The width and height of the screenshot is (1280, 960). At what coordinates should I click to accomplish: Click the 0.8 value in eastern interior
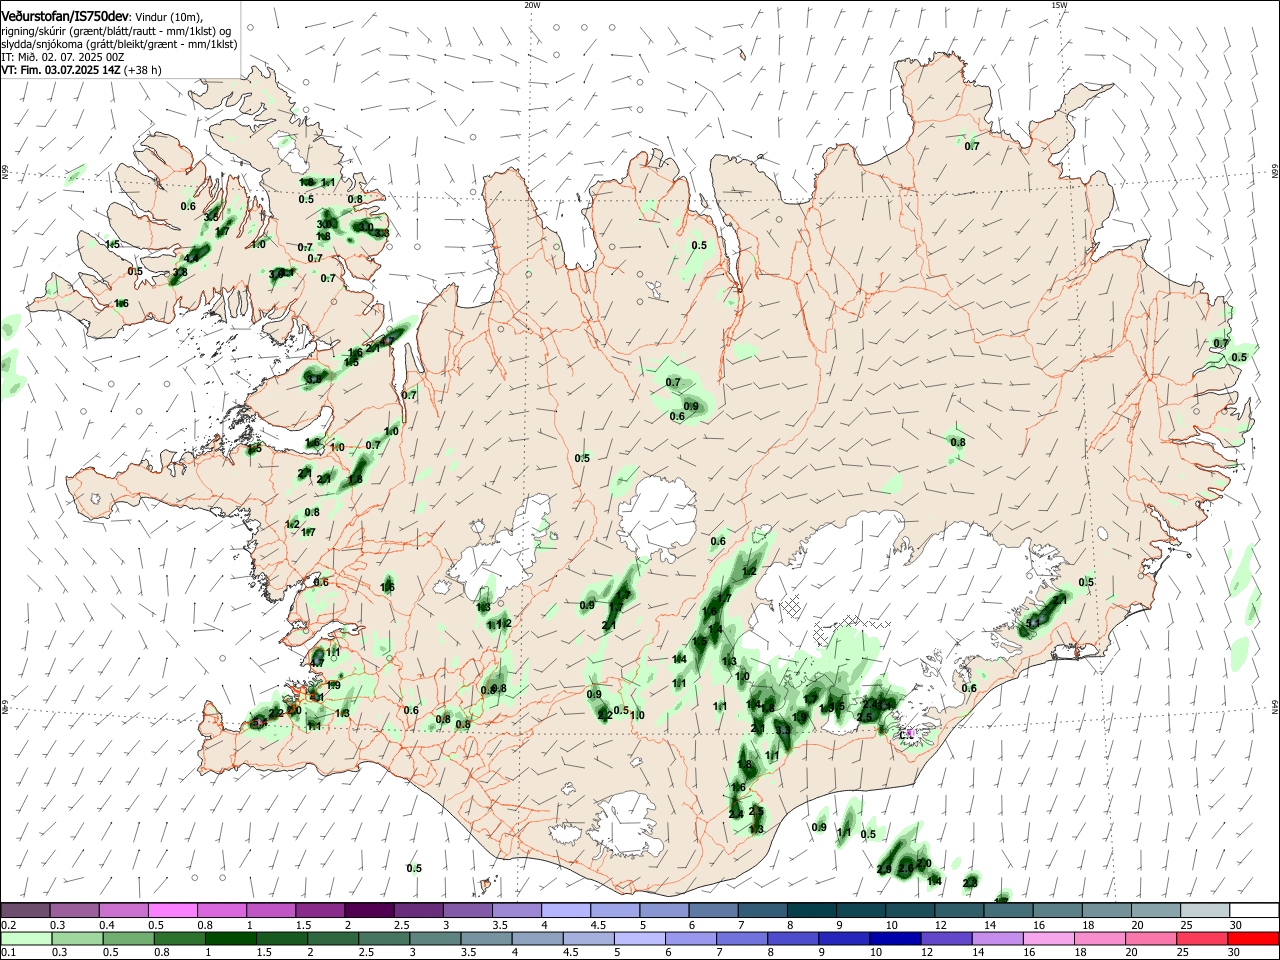[957, 442]
